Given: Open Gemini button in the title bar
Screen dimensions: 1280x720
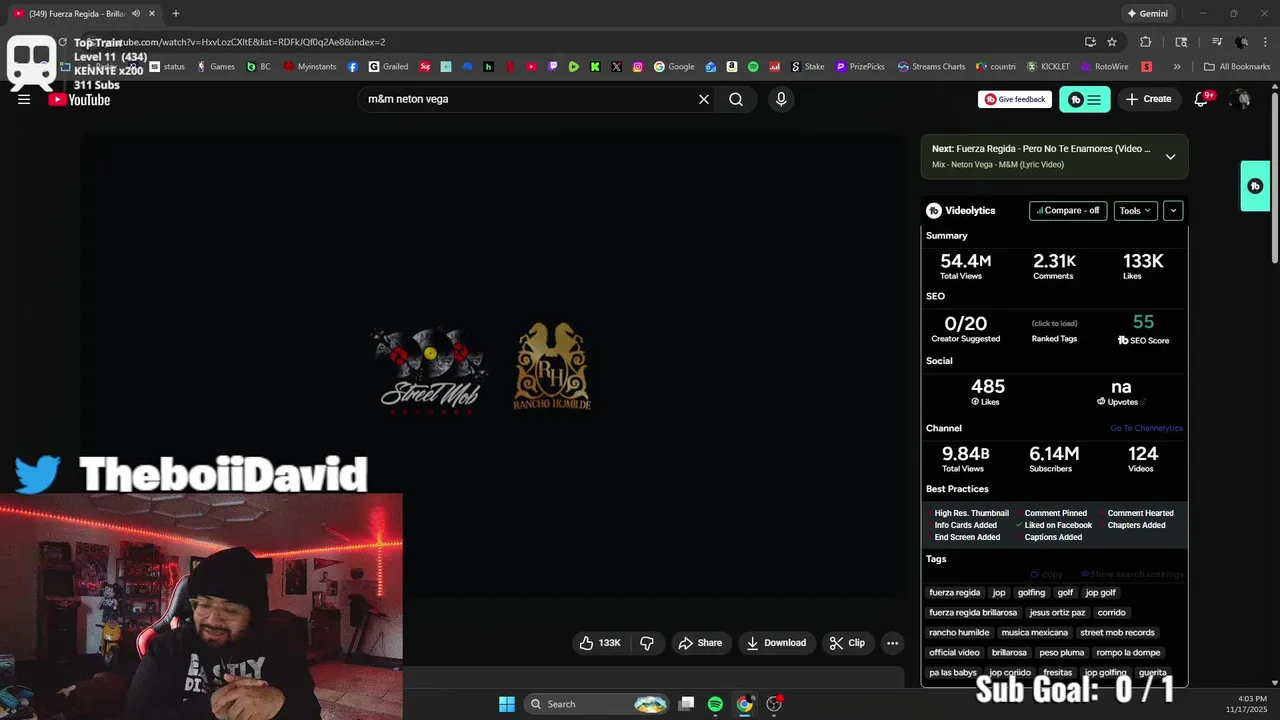Looking at the screenshot, I should pyautogui.click(x=1147, y=13).
